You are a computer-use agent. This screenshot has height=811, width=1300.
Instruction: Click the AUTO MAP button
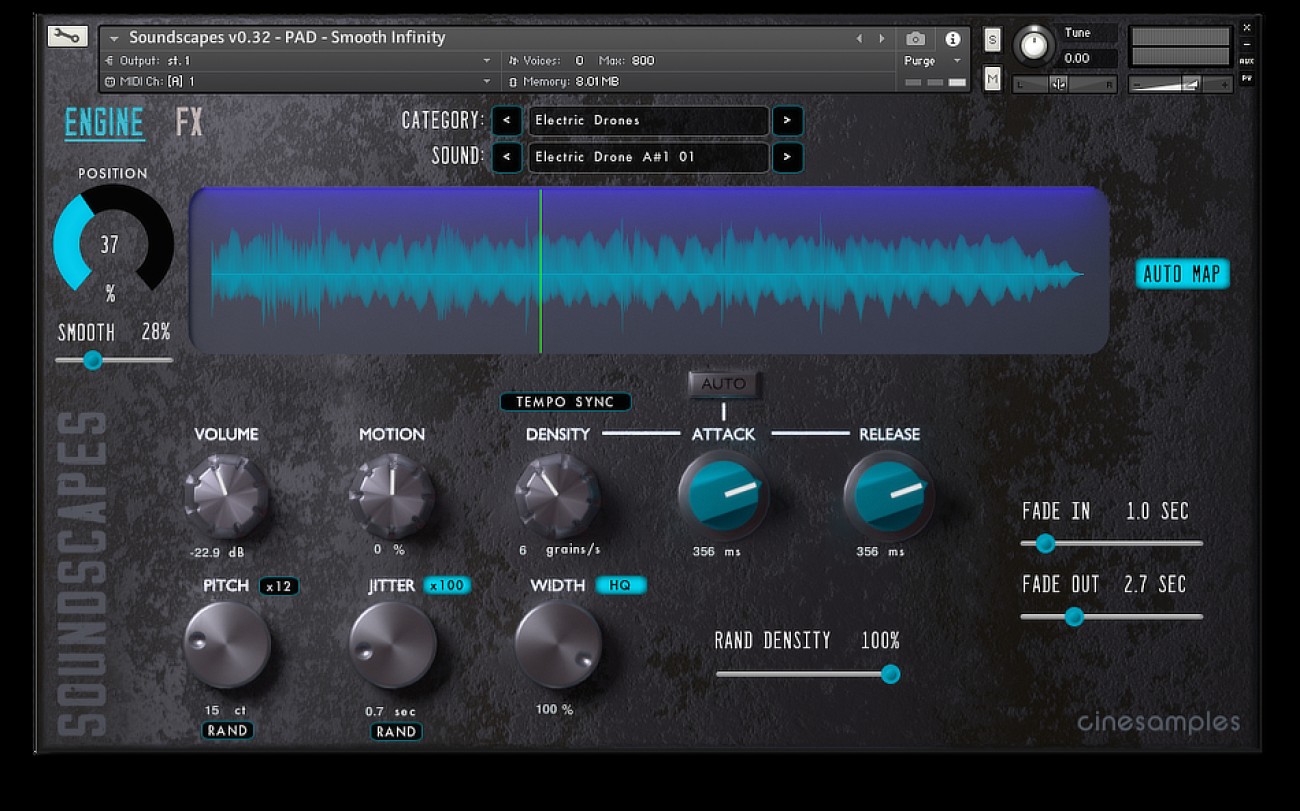coord(1182,275)
